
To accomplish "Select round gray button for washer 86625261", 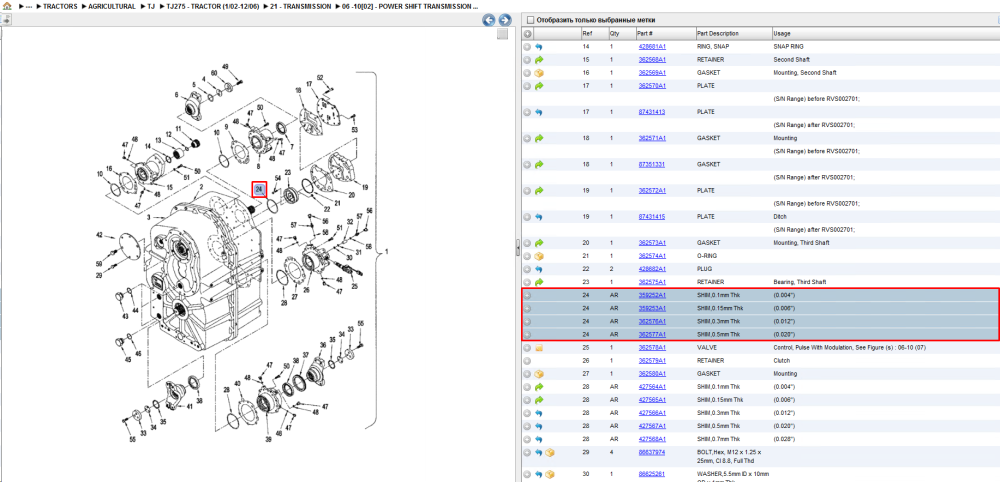I will [527, 474].
